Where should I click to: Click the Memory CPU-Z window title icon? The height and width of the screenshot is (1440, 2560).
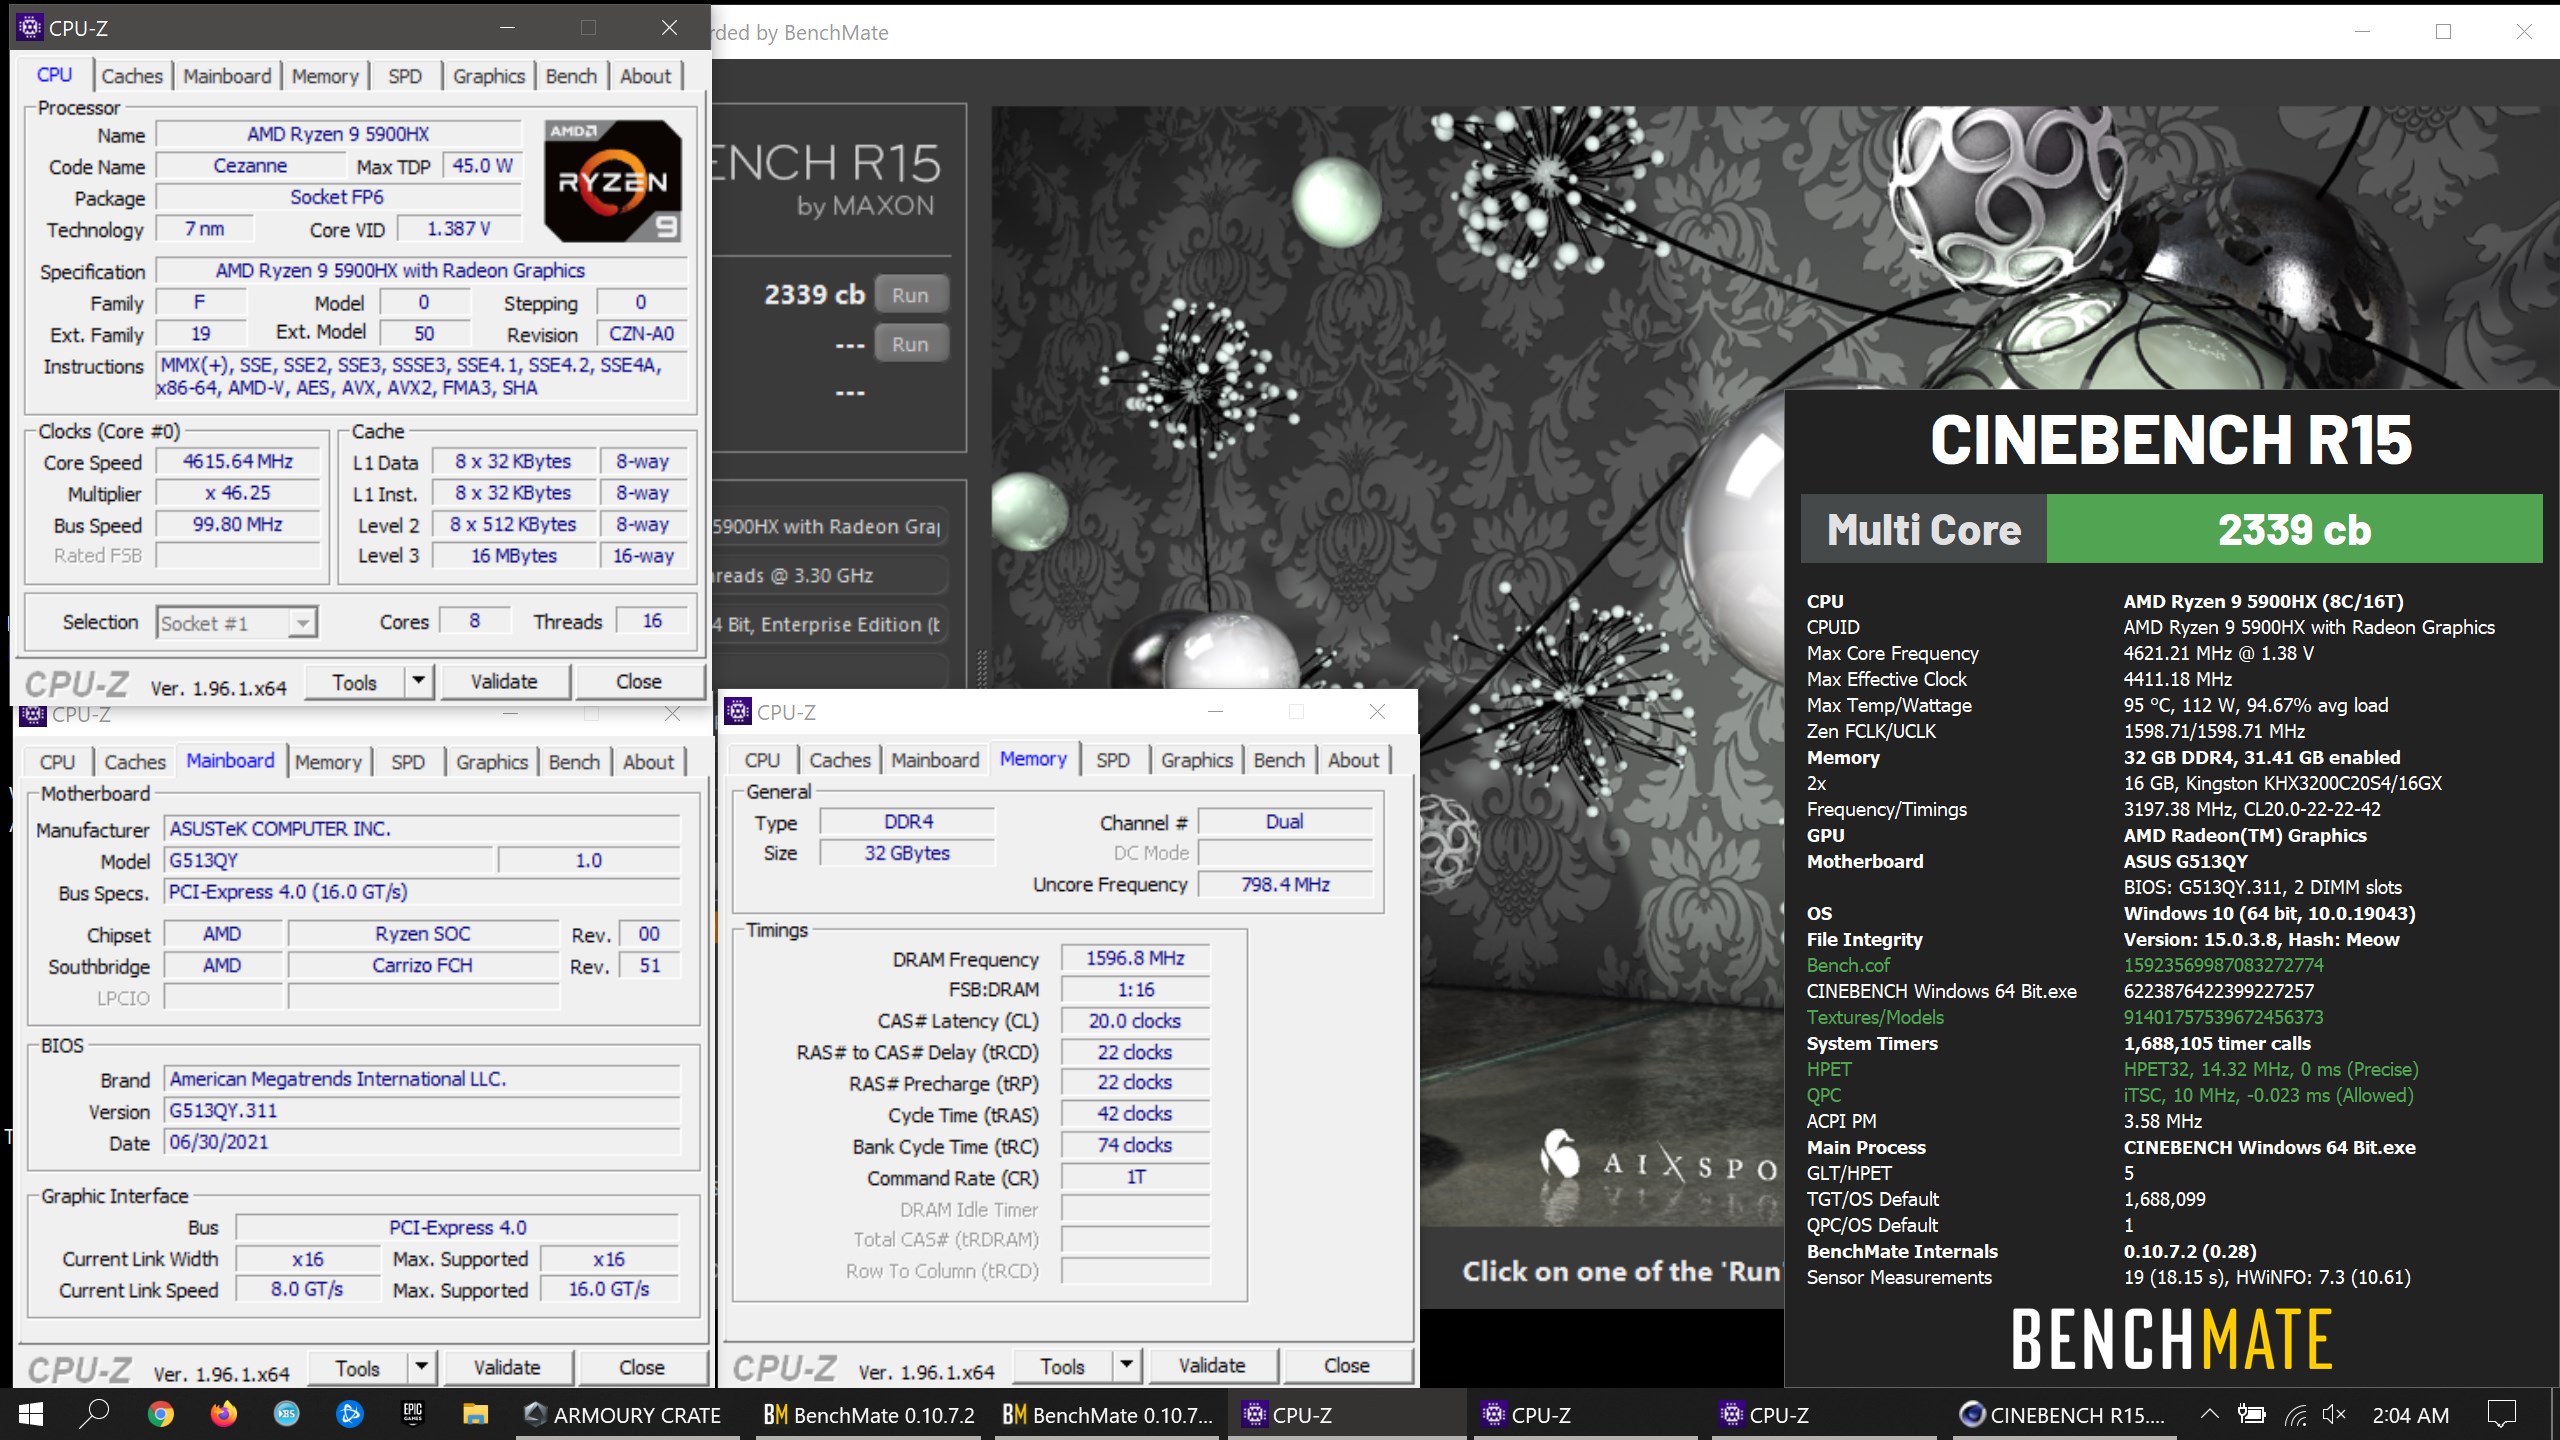point(738,712)
